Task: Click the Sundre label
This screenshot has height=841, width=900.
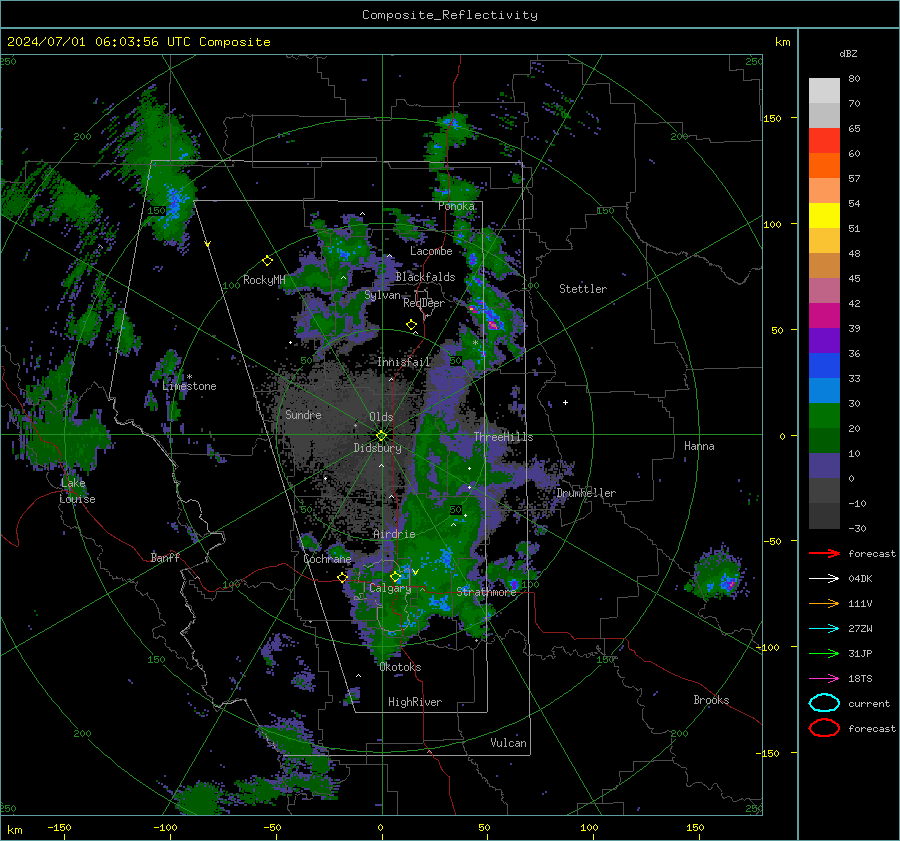Action: (303, 414)
